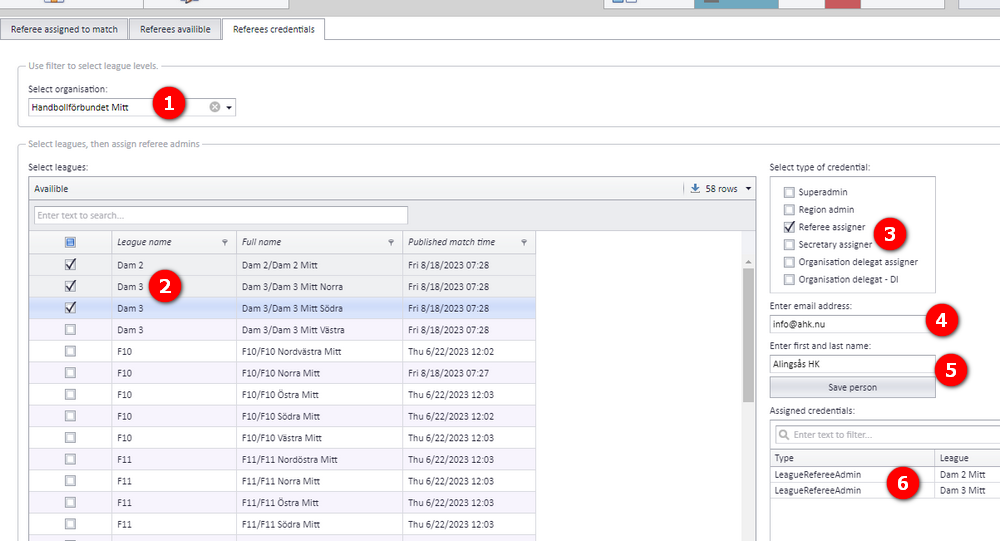The image size is (1000, 541).
Task: Check the F11 Nordöstra Mitt league checkbox
Action: click(70, 459)
